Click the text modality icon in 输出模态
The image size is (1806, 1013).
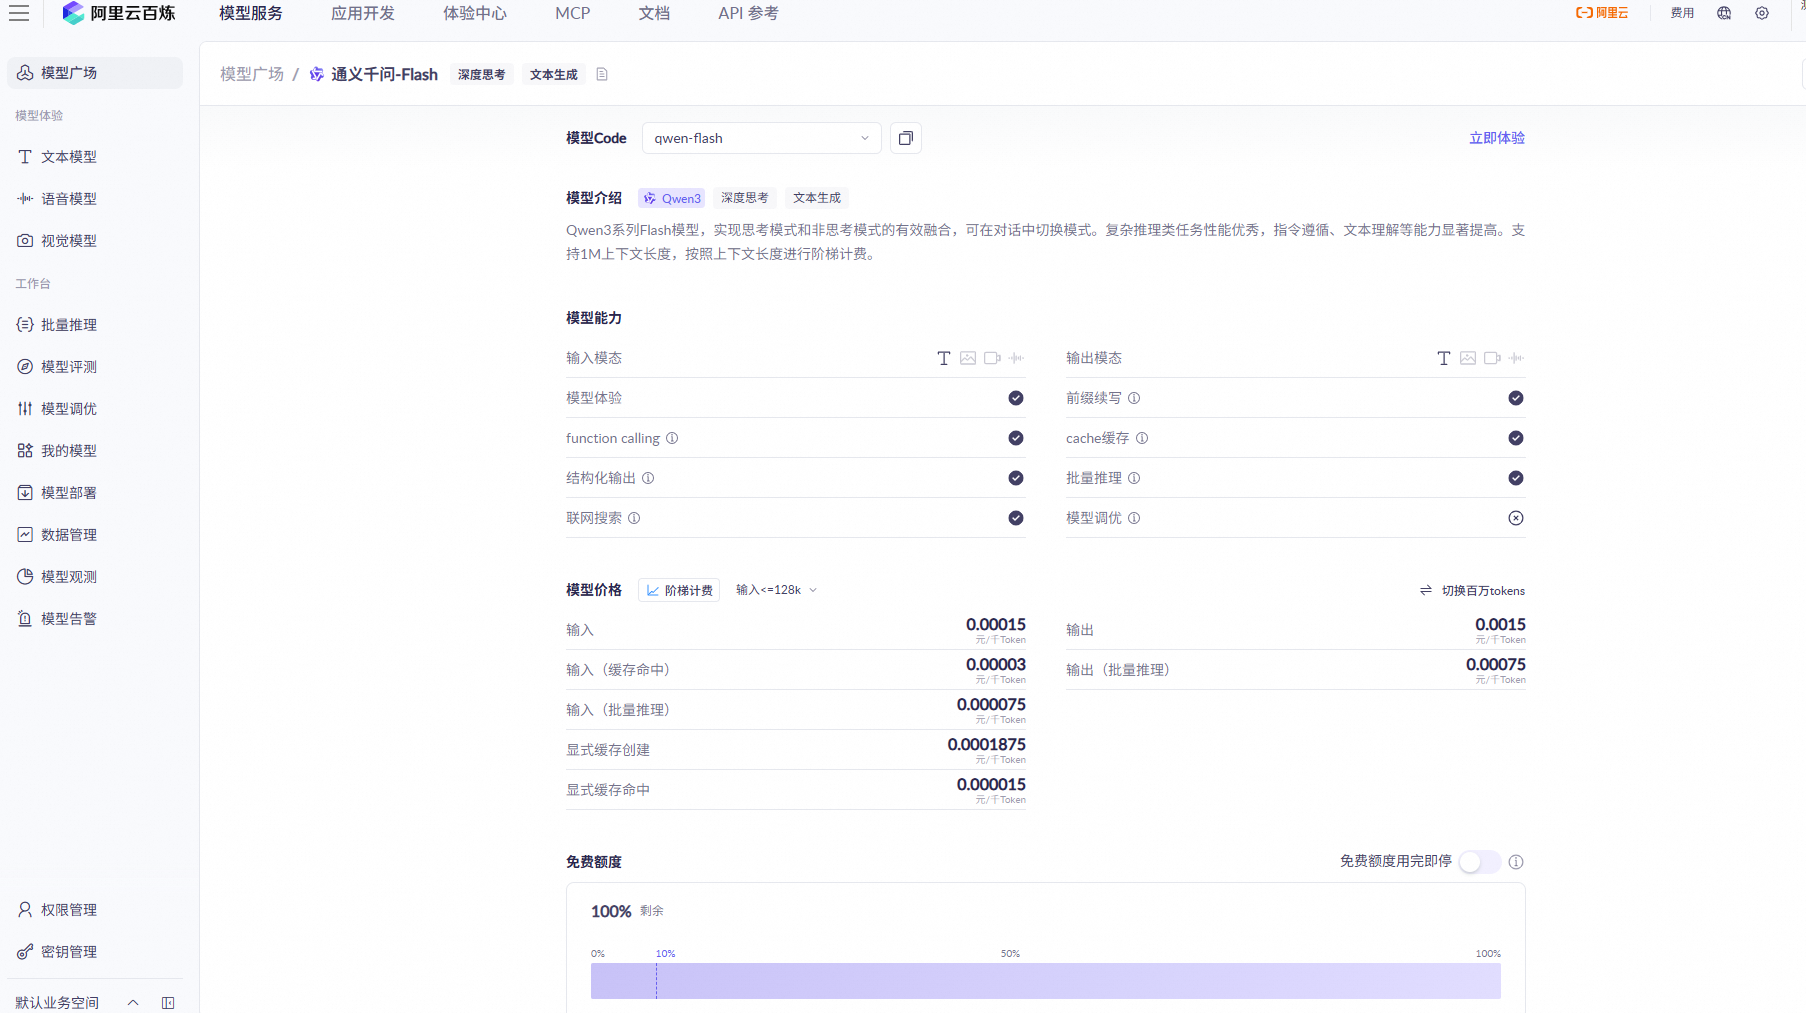tap(1443, 358)
